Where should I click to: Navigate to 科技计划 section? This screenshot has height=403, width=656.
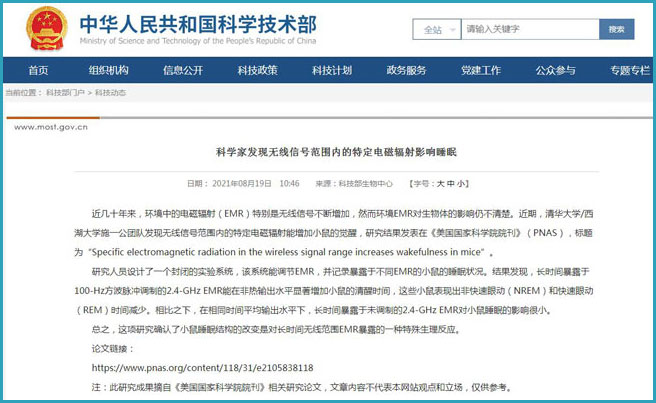332,71
